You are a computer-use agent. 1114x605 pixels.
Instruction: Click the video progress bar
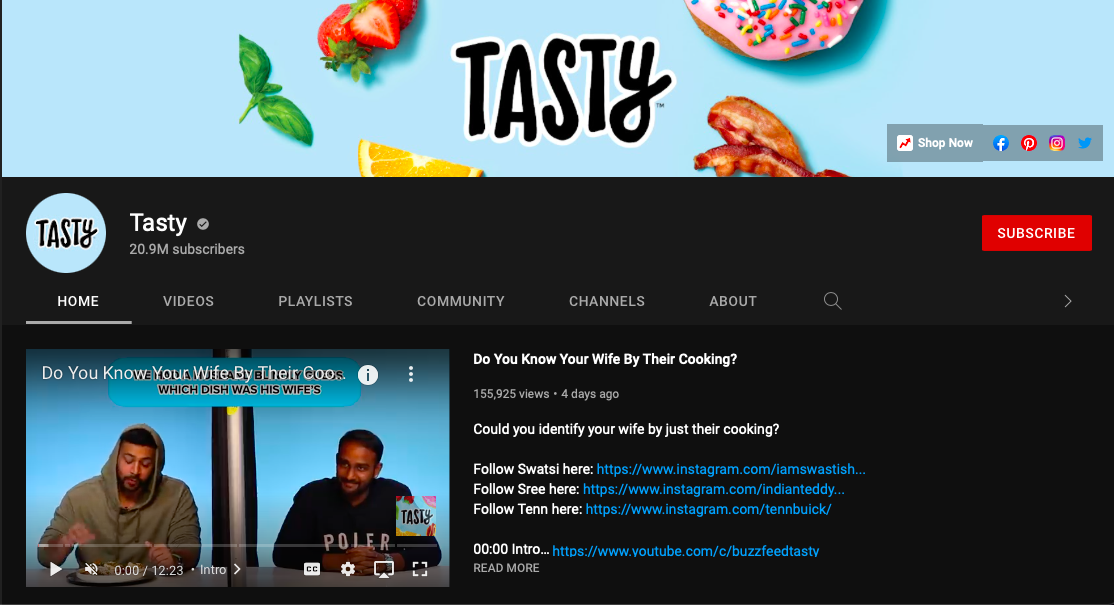click(237, 545)
